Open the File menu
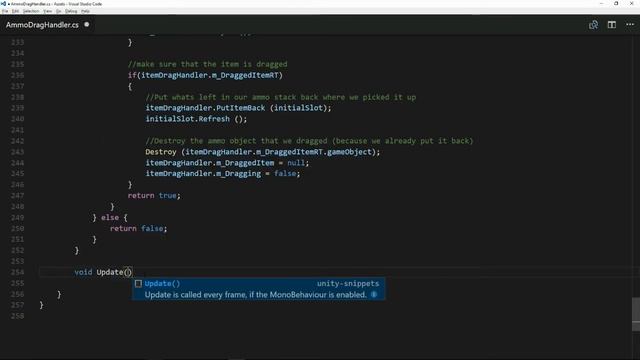This screenshot has height=360, width=640. [x=5, y=11]
